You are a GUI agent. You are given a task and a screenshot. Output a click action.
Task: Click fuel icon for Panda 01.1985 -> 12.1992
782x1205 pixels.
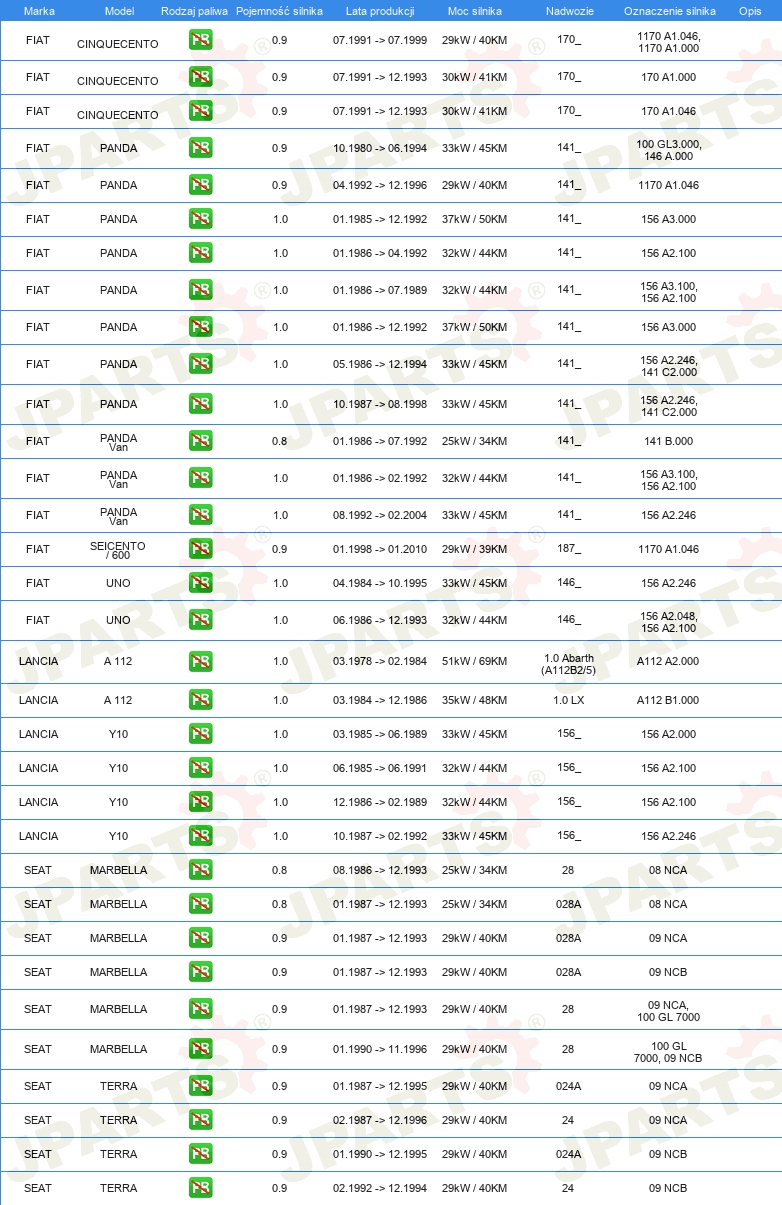(x=200, y=219)
